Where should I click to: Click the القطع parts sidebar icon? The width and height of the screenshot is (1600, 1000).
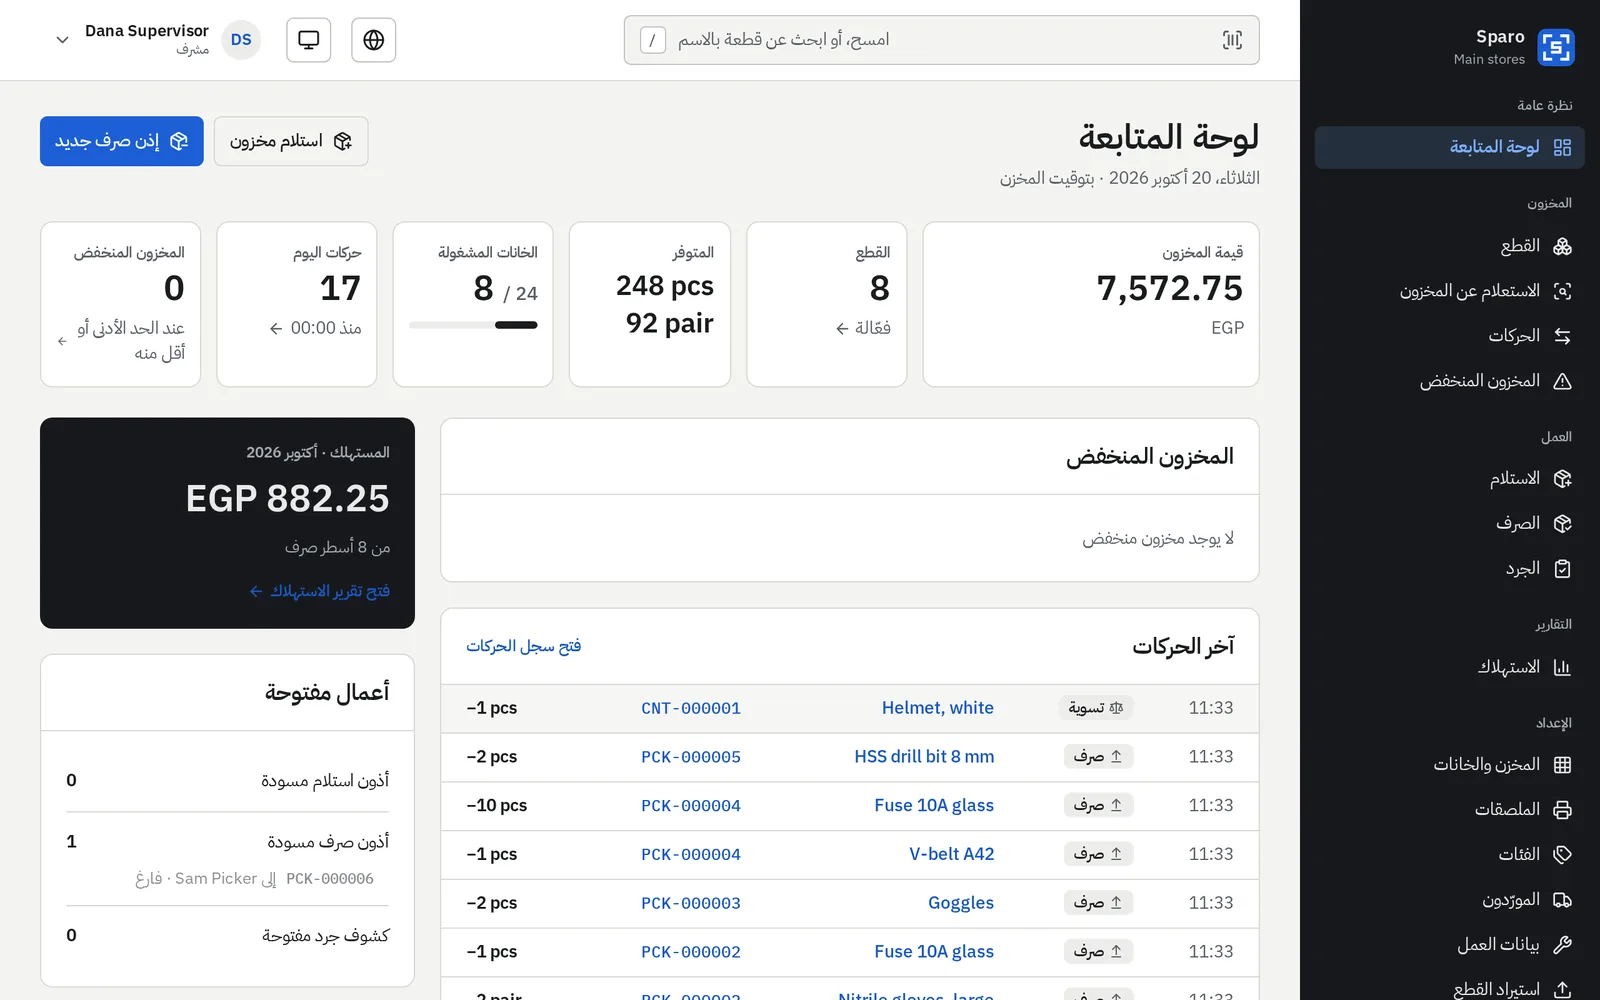point(1562,246)
